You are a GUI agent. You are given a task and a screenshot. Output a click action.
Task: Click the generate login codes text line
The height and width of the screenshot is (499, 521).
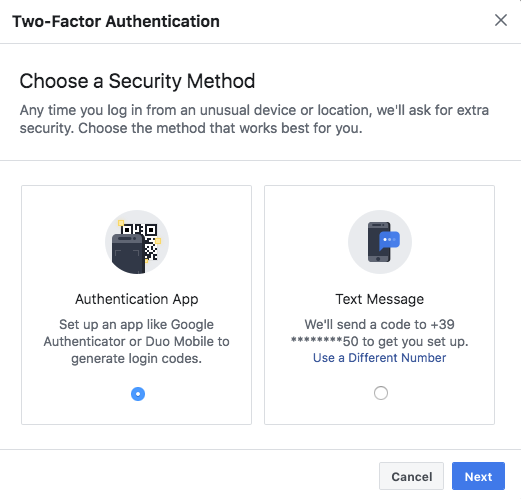[x=136, y=359]
